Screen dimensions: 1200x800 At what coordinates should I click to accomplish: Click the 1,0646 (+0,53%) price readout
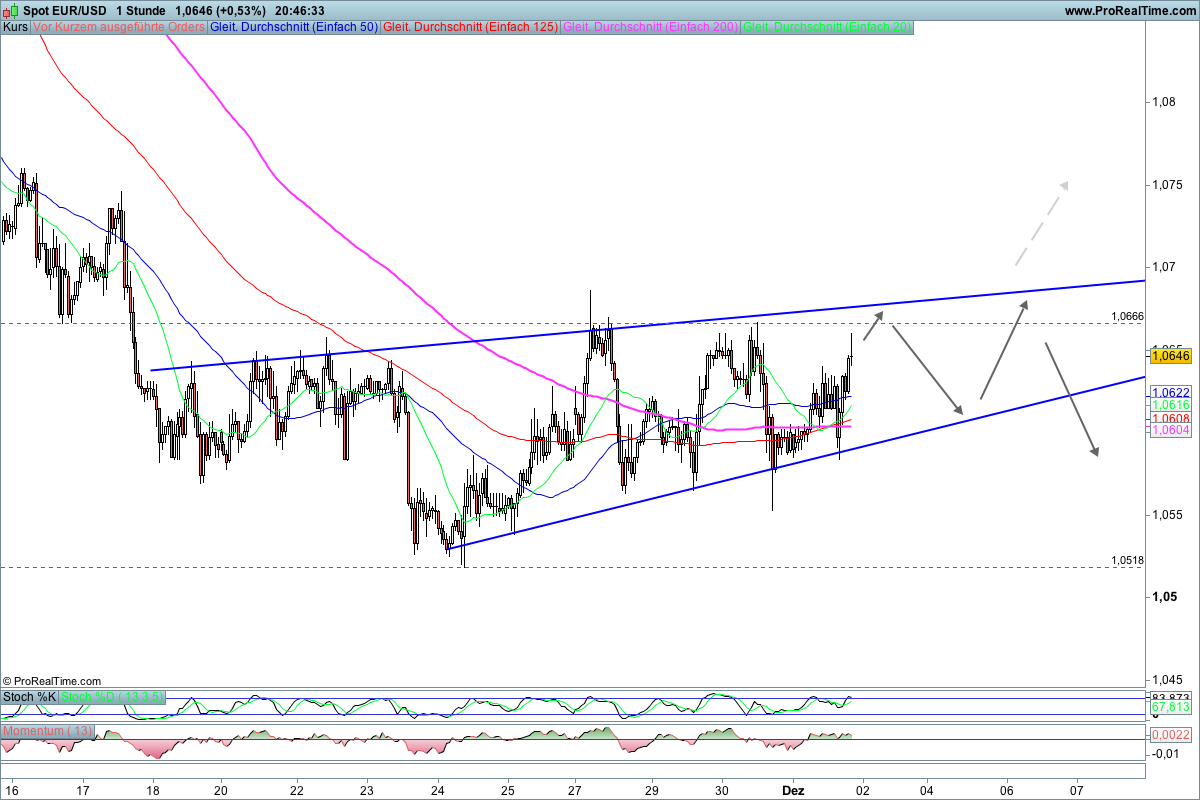(220, 10)
